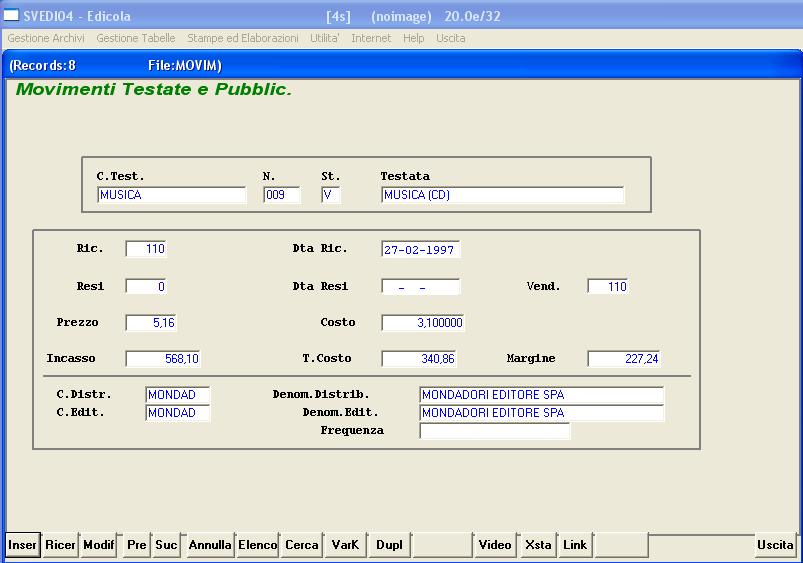Screen dimensions: 803x563
Task: Click the Ricer button
Action: [x=60, y=545]
